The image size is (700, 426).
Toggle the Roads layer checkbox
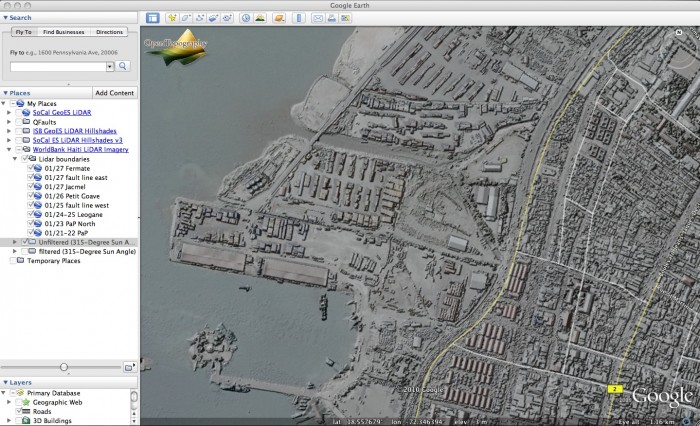(x=18, y=411)
